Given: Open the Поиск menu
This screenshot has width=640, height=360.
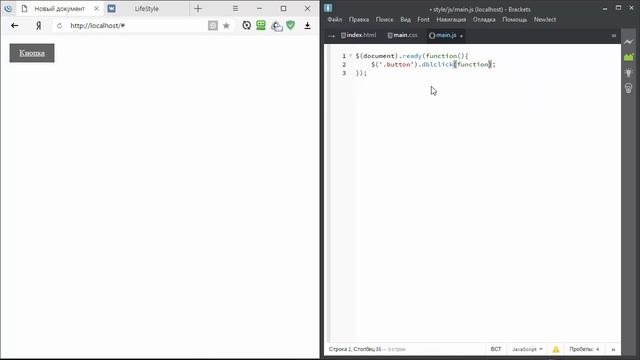Looking at the screenshot, I should [x=384, y=20].
